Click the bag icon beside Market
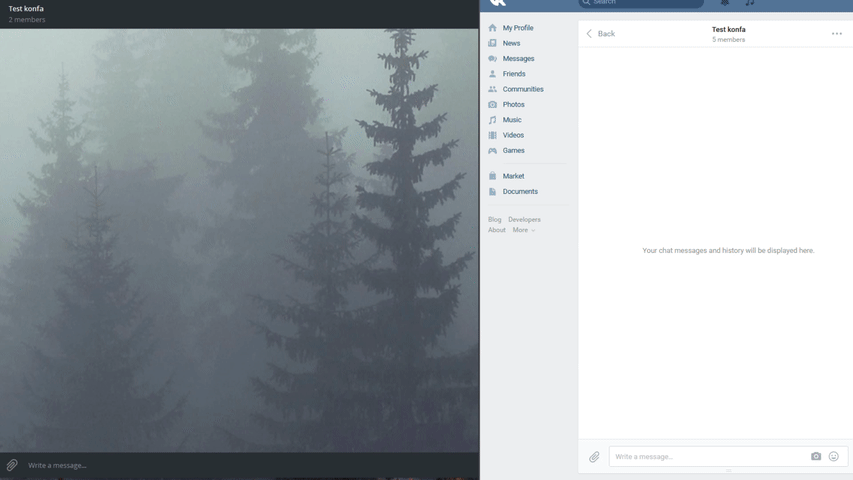Viewport: 853px width, 480px height. [492, 176]
